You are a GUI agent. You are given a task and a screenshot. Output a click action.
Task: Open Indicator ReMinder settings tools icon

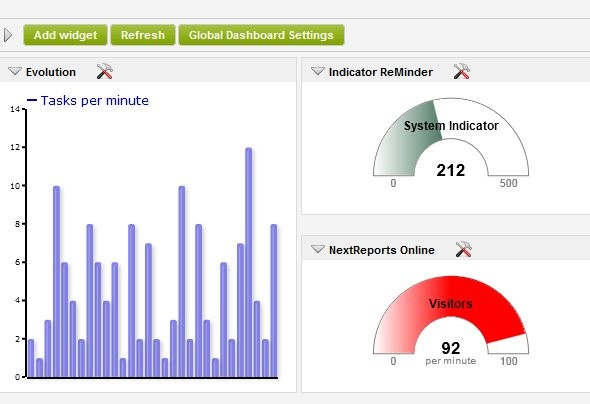coord(462,71)
